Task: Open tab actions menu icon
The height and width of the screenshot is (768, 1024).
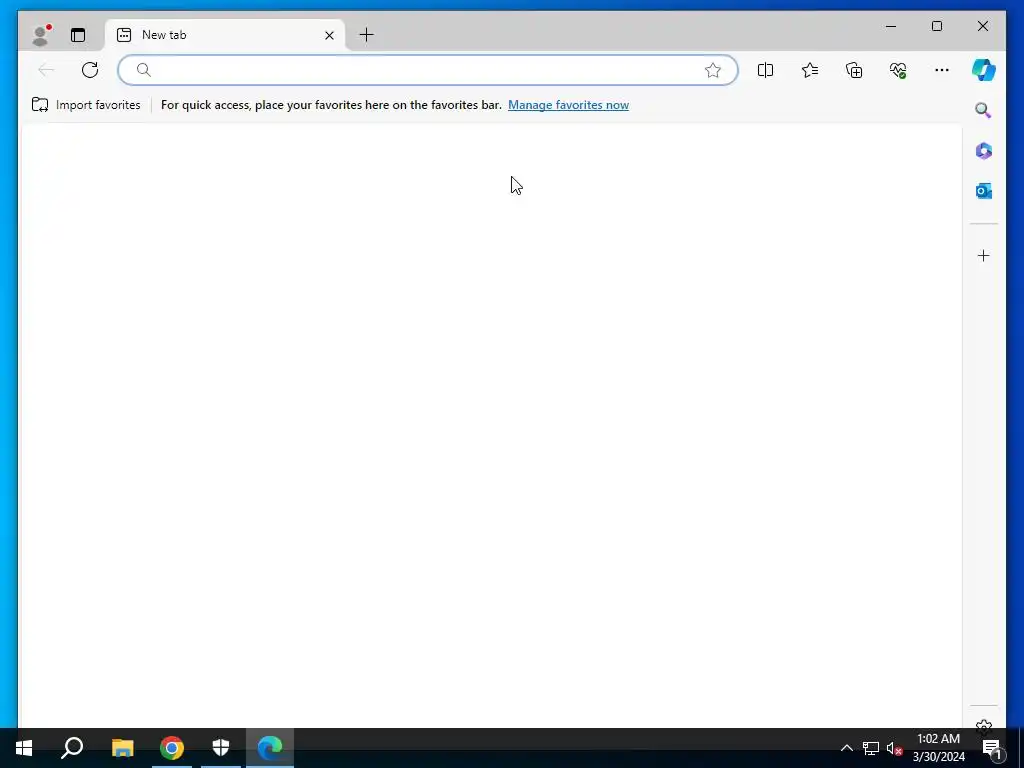Action: pos(78,35)
